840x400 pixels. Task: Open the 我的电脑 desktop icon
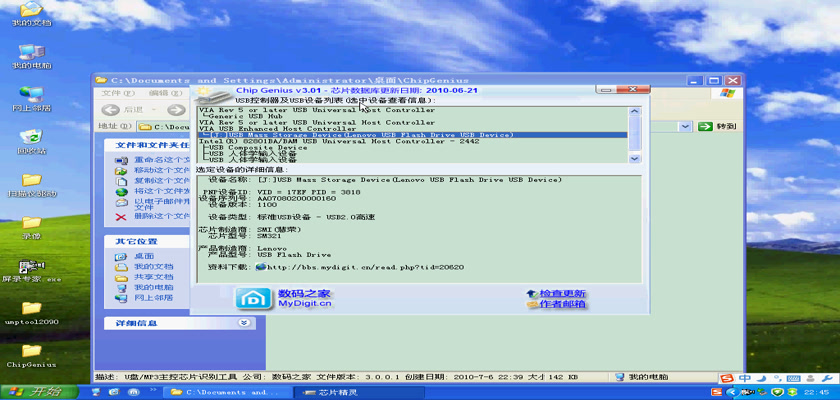tap(31, 56)
